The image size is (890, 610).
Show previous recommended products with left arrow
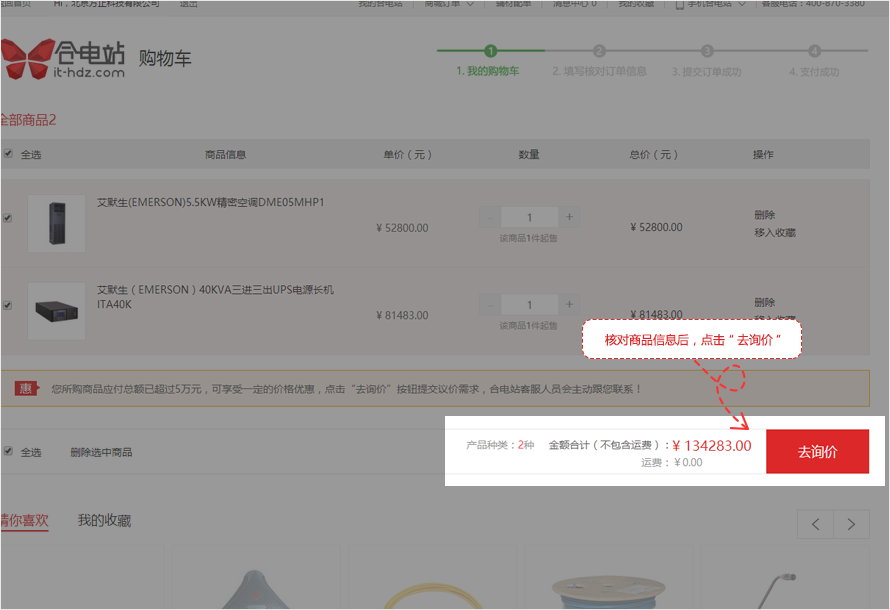[x=816, y=524]
